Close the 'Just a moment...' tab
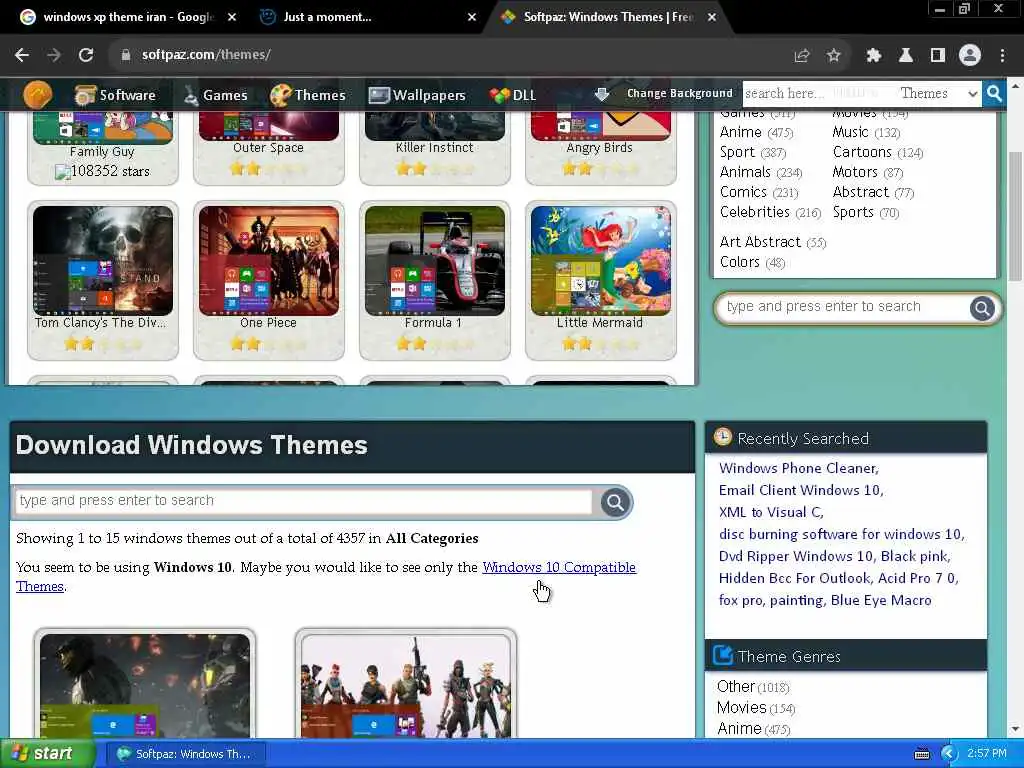 (x=472, y=18)
